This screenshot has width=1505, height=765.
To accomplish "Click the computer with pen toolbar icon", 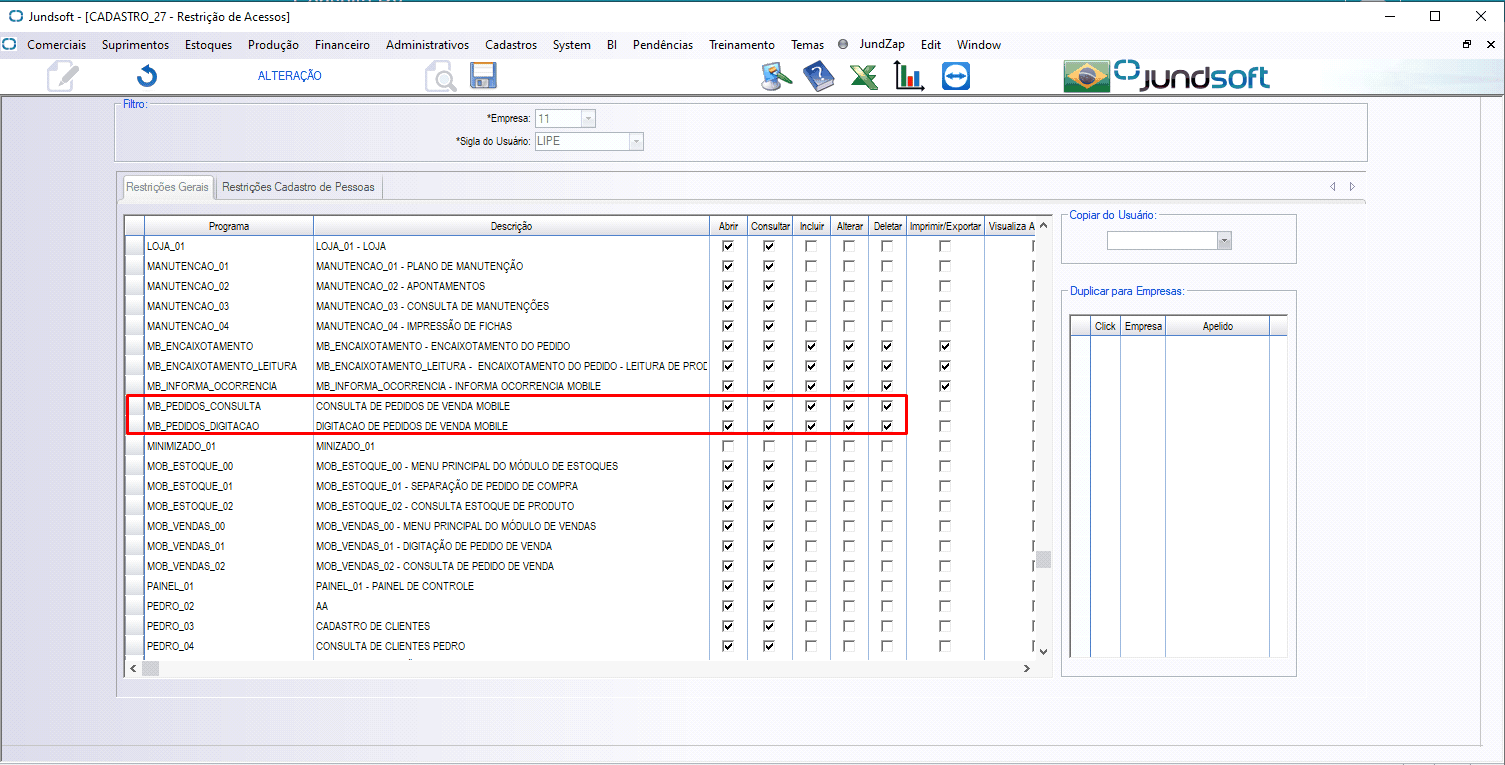I will 776,76.
